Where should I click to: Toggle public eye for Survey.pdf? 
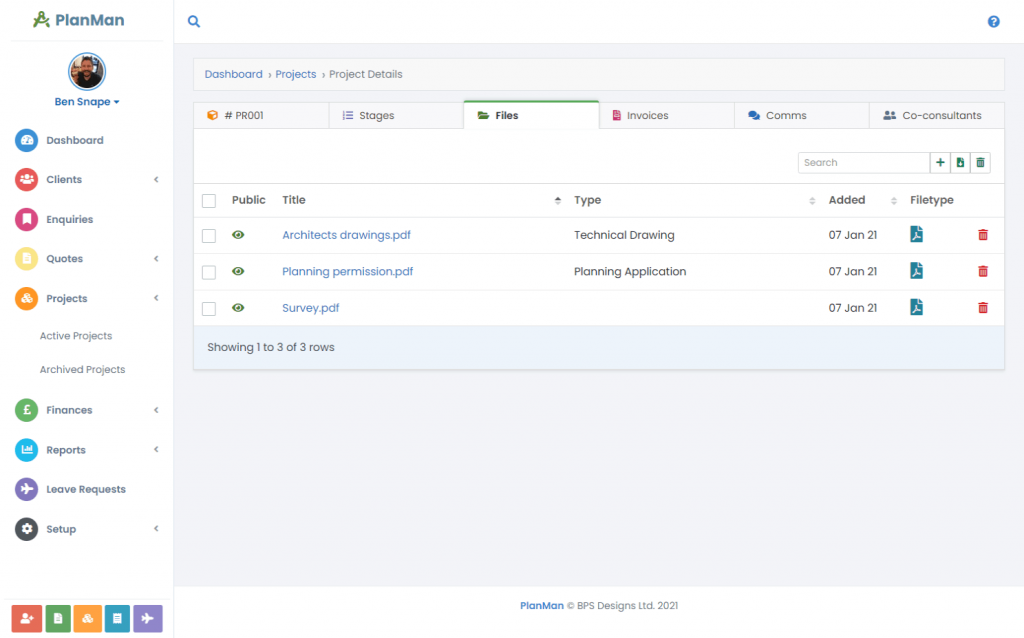click(x=238, y=308)
